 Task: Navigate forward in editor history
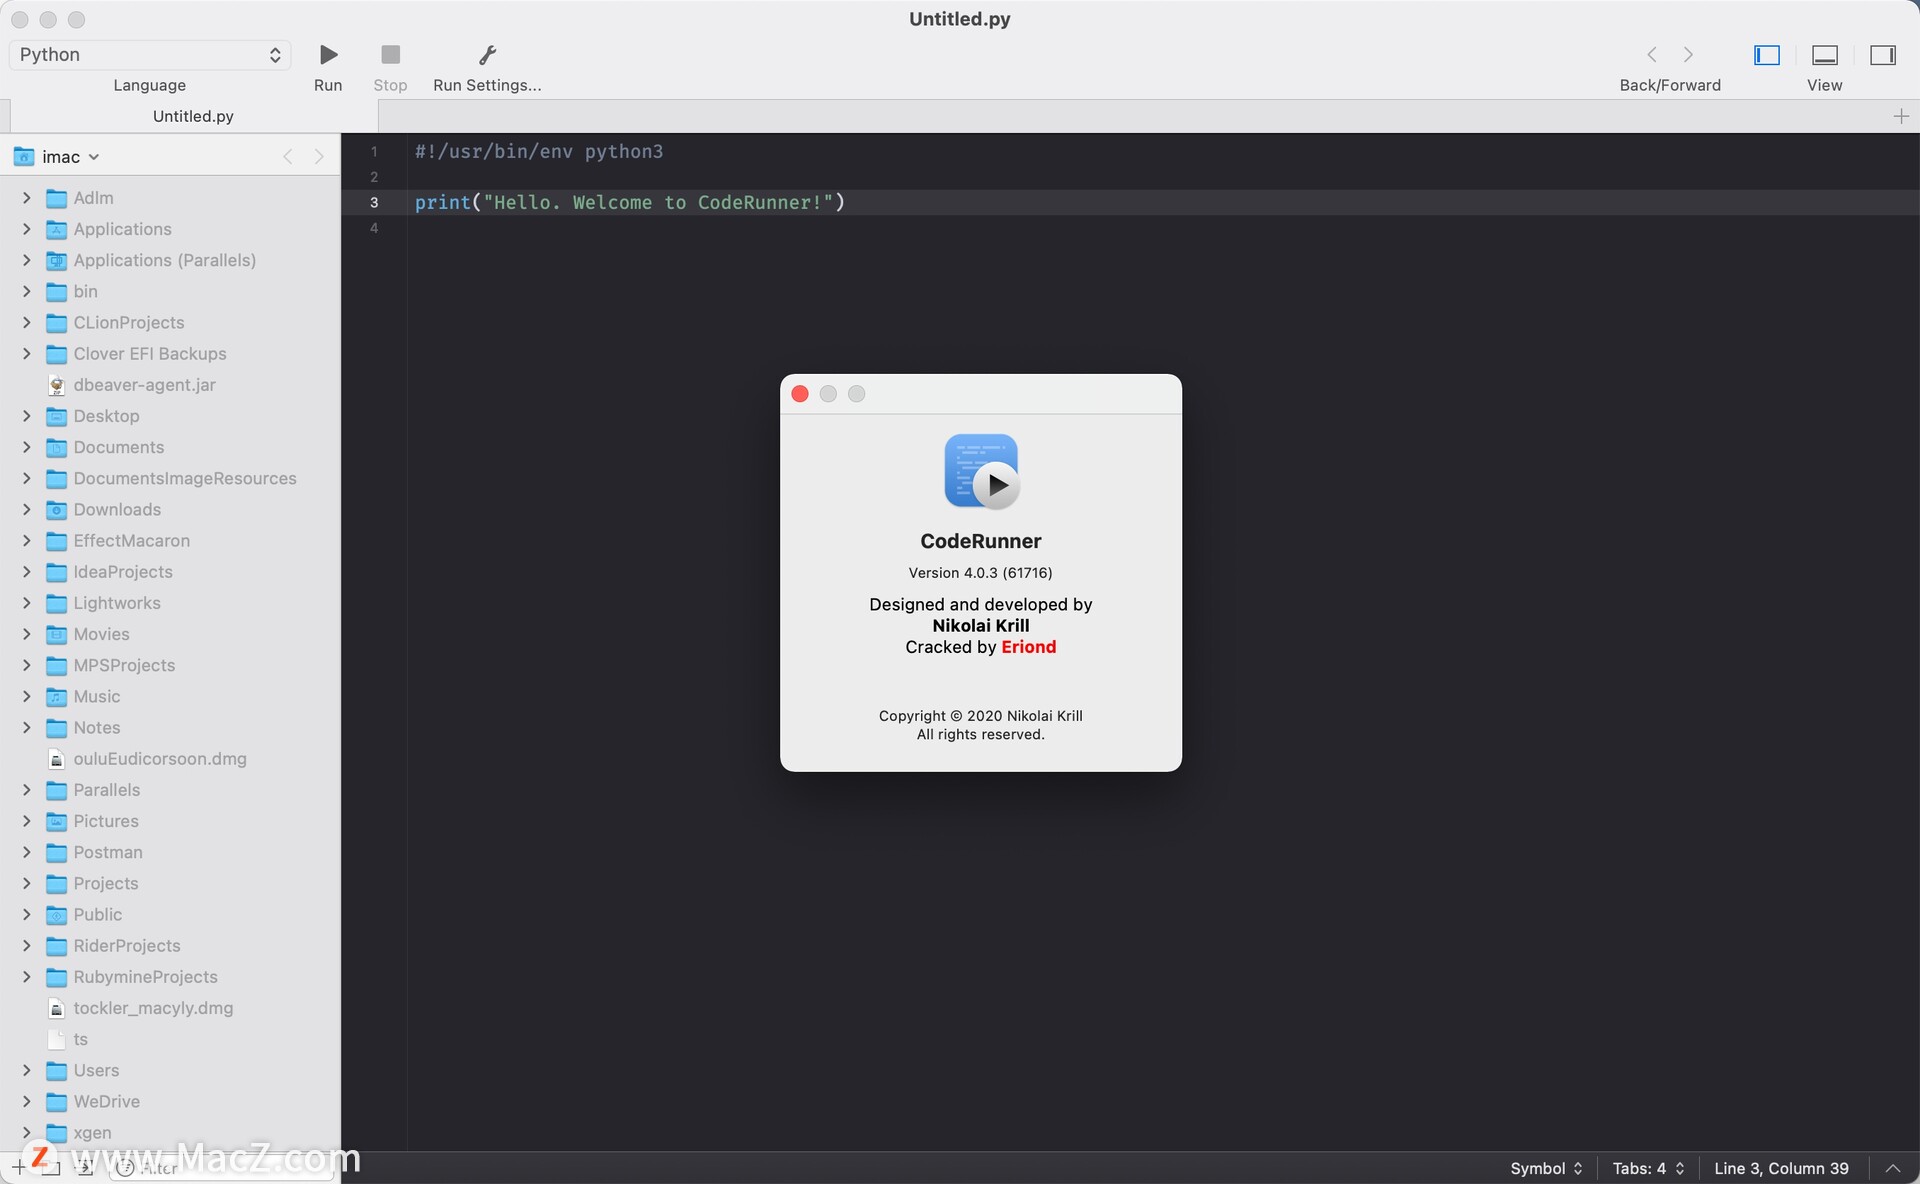1689,55
